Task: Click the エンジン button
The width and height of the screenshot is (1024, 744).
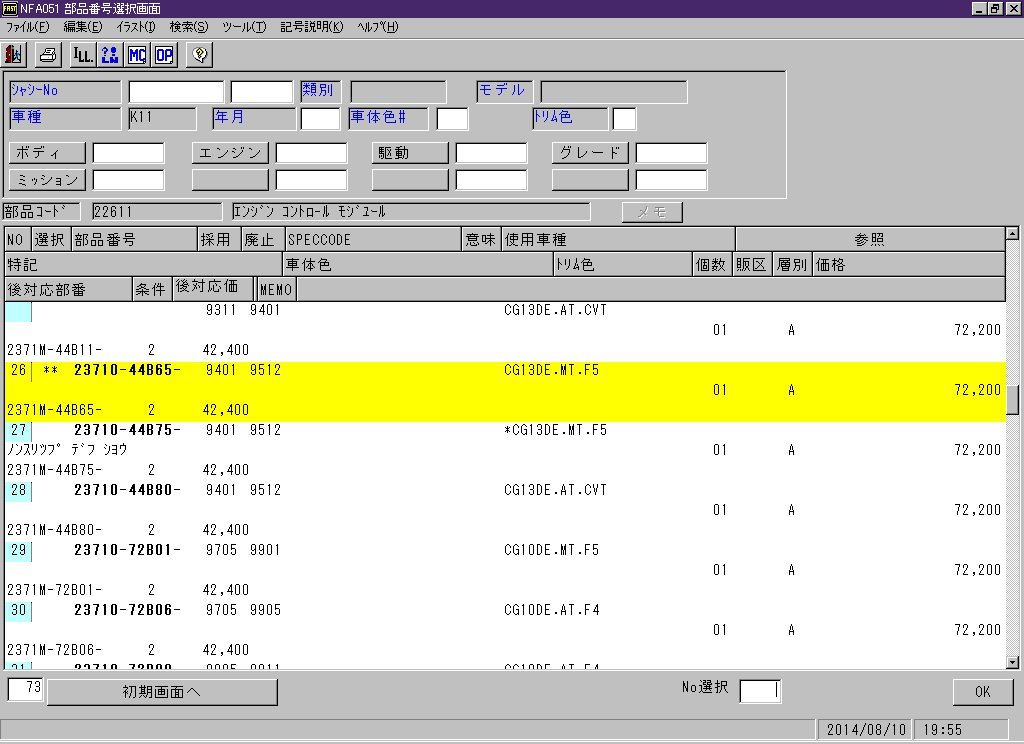Action: coord(230,153)
